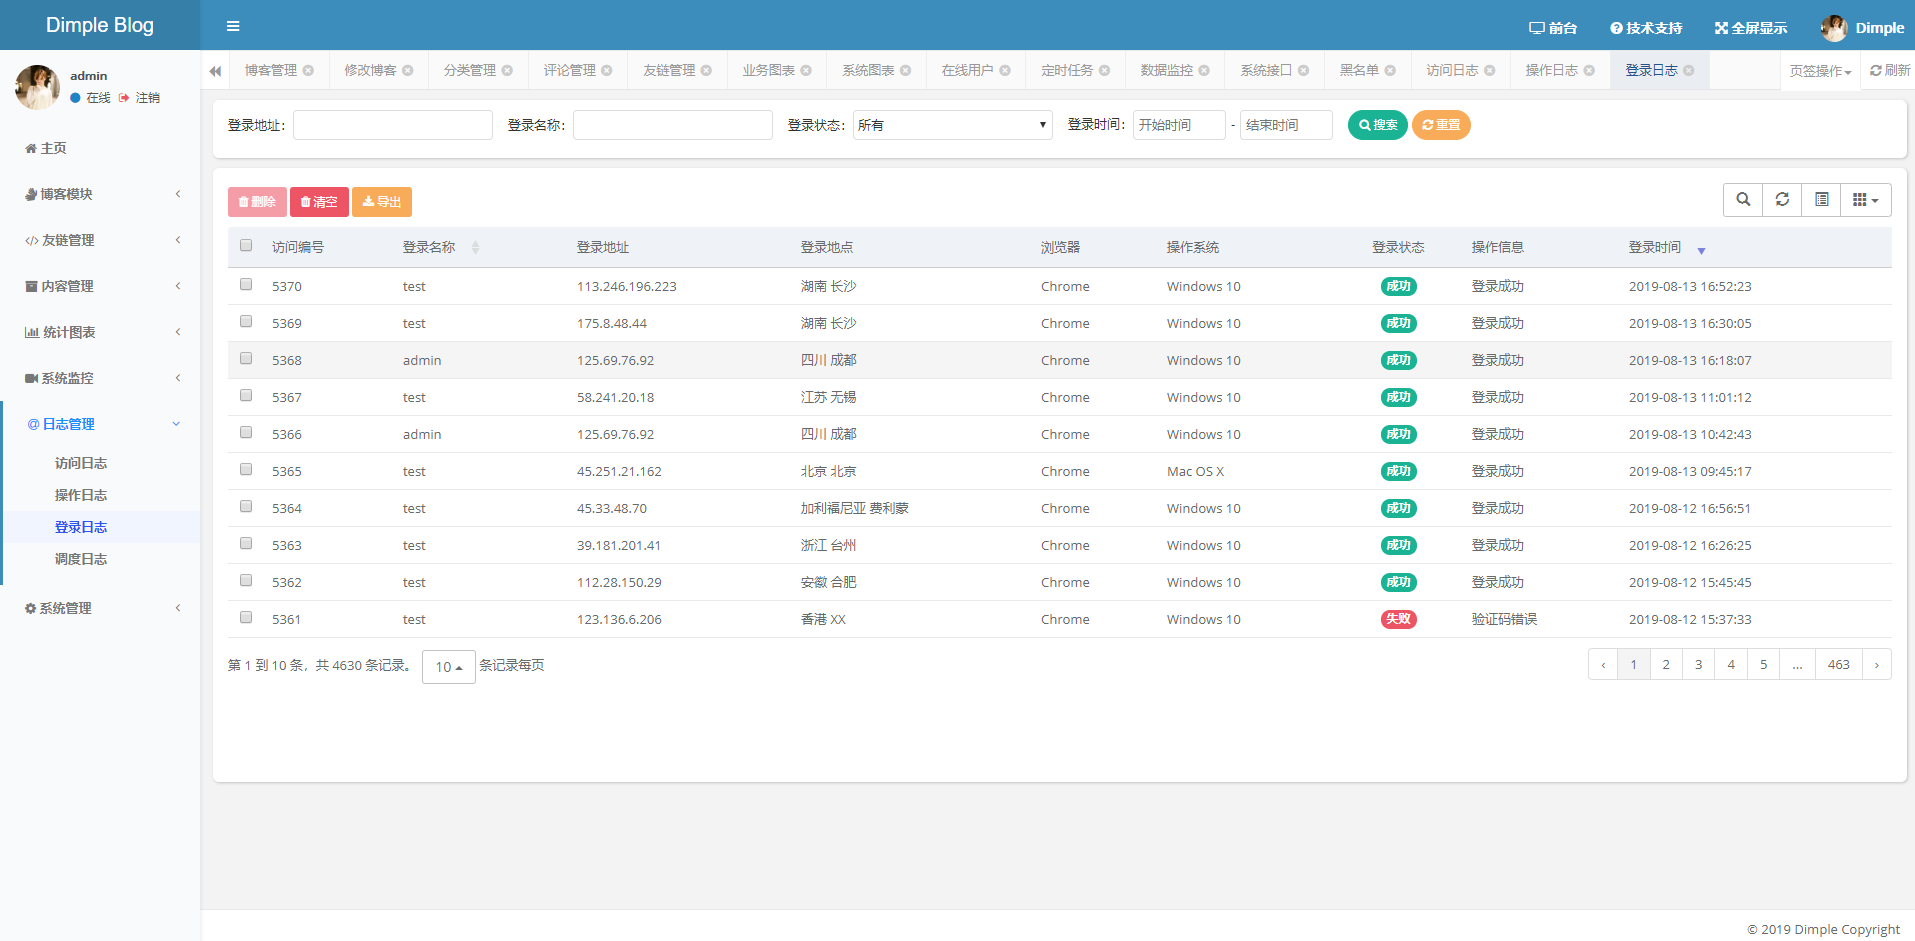The width and height of the screenshot is (1915, 941).
Task: Check the row for 访问编号 5361
Action: point(246,617)
